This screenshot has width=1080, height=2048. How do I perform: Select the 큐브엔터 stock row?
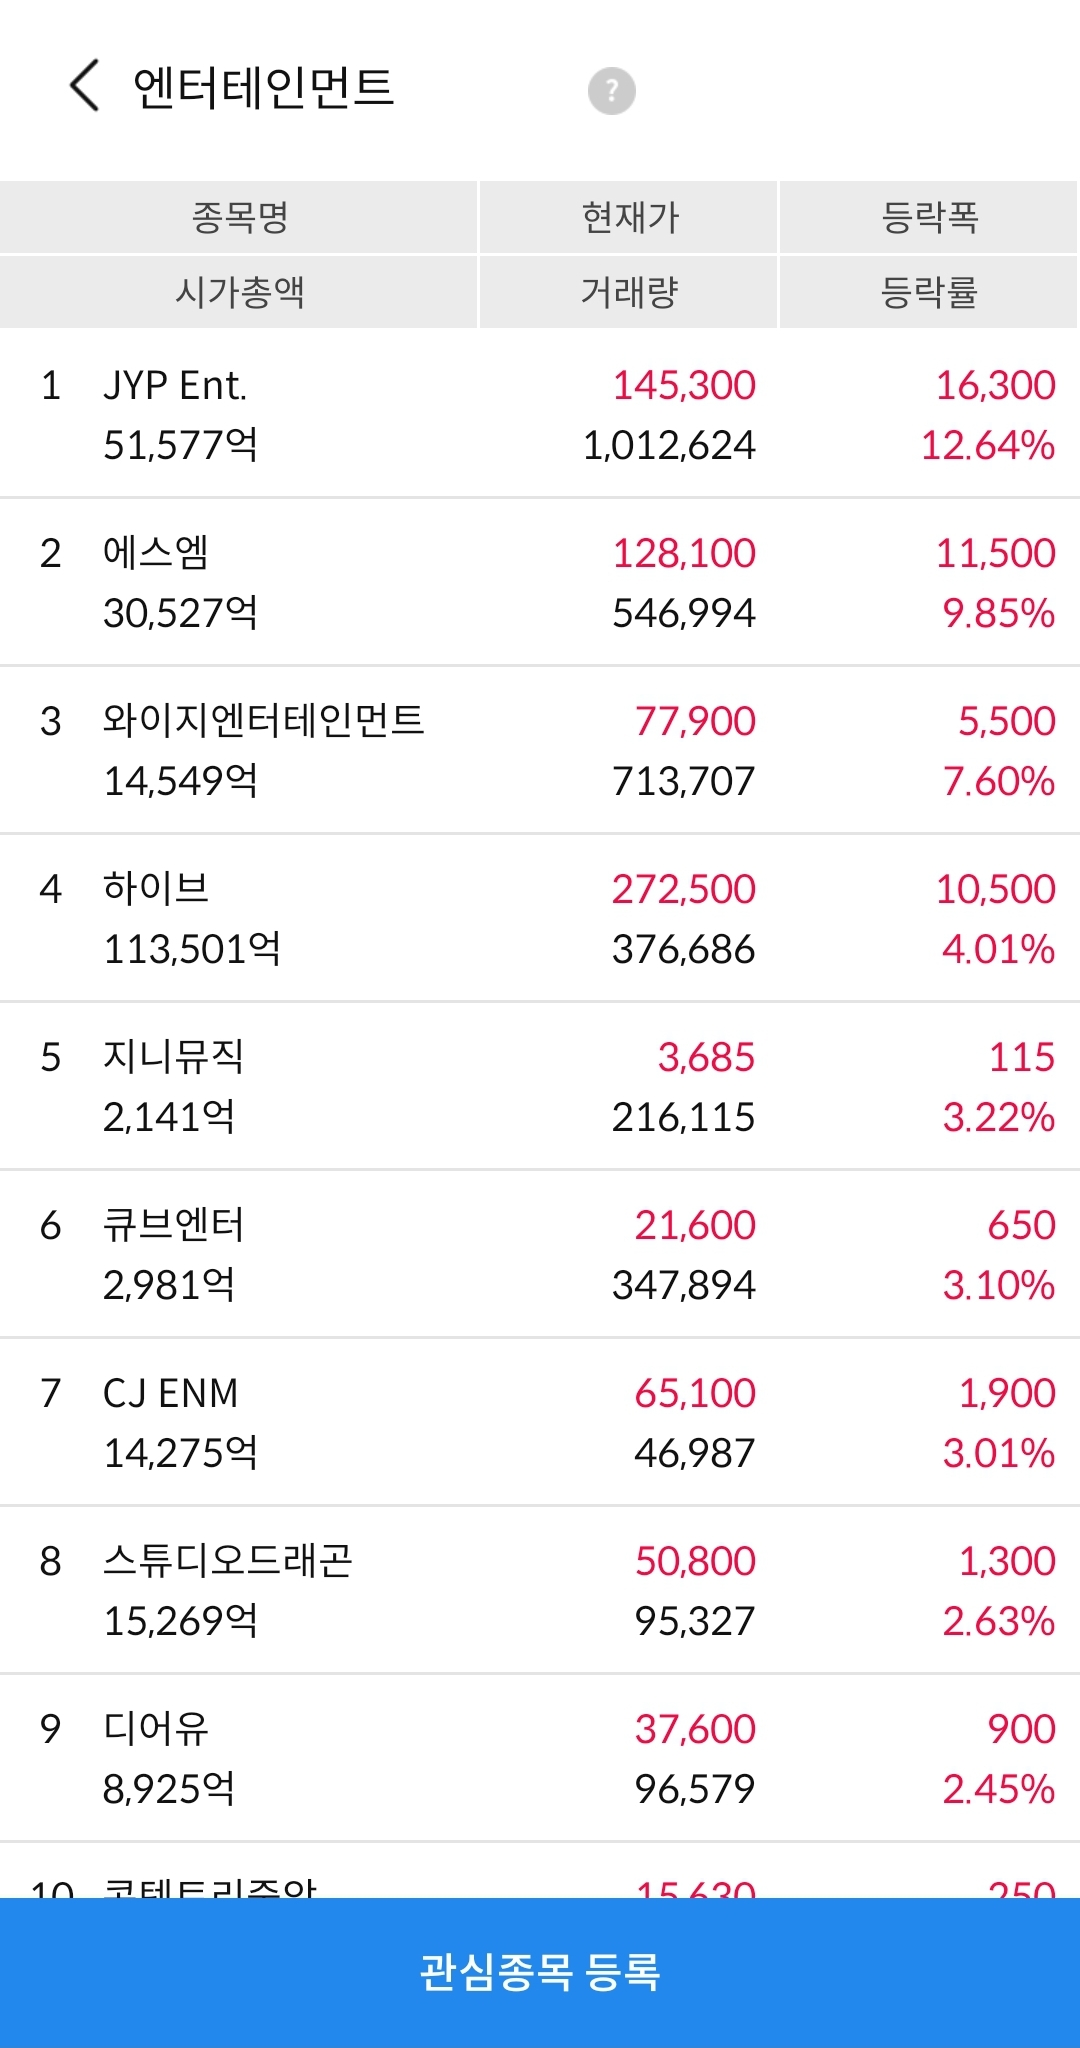pos(540,1254)
